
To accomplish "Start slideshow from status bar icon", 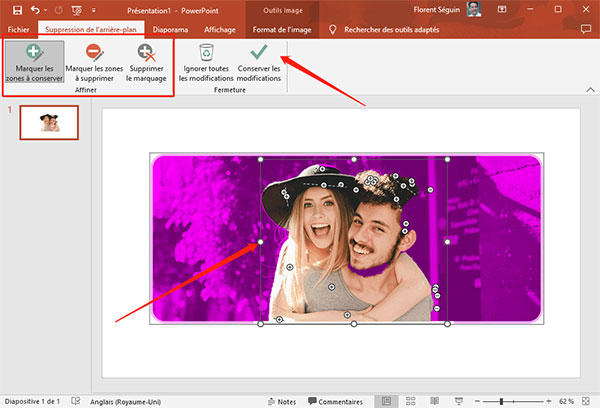I will (x=459, y=400).
